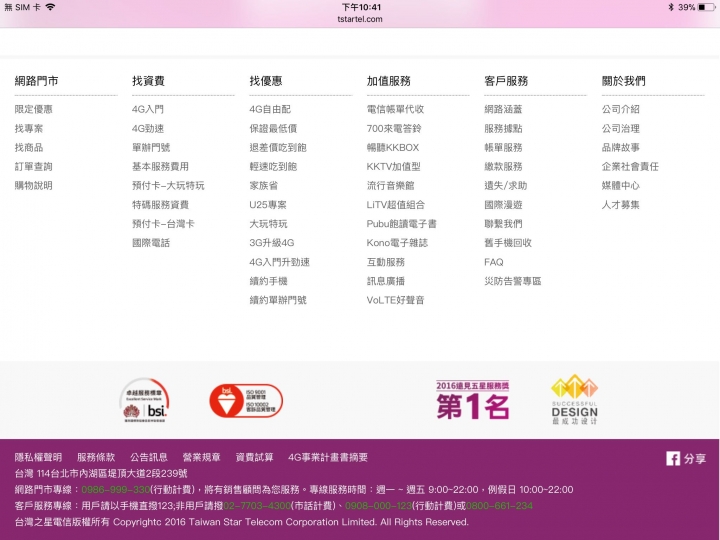This screenshot has height=540, width=720.
Task: Open the Pubu飽讀電子書 link
Action: click(x=402, y=224)
